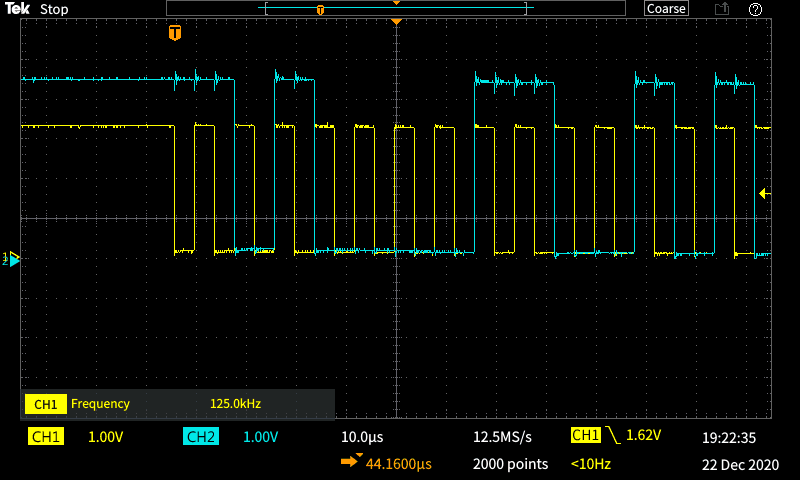The width and height of the screenshot is (800, 480).
Task: Click the save/export icon in top bar
Action: 721,9
